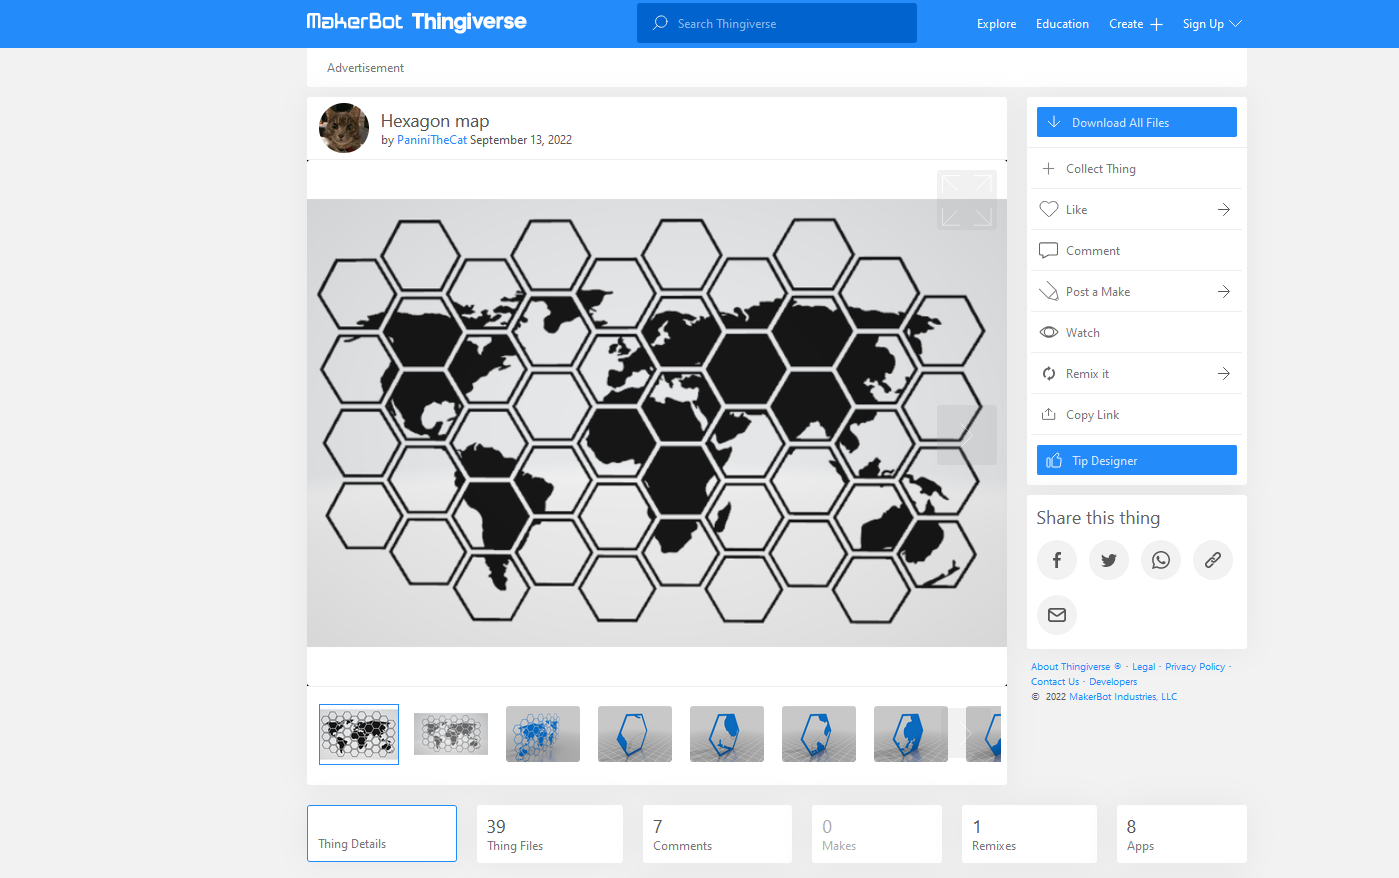The image size is (1399, 878).
Task: Select the second gray map thumbnail
Action: [x=451, y=734]
